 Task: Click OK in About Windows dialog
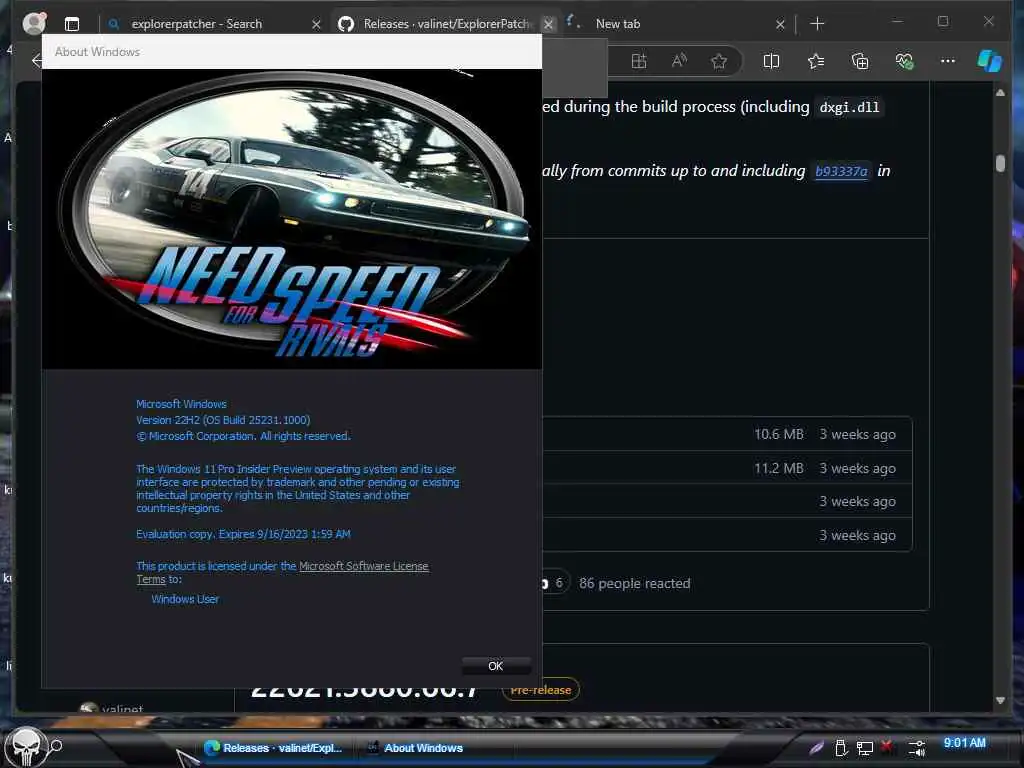[x=496, y=665]
